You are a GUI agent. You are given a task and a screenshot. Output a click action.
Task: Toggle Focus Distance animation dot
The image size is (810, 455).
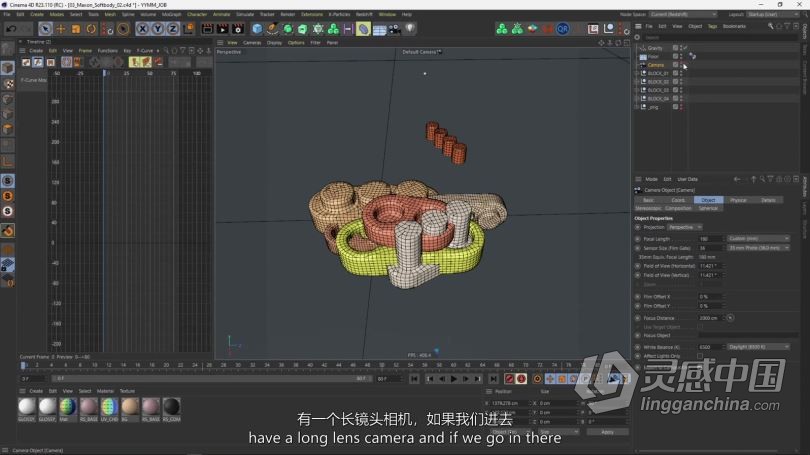(x=637, y=318)
